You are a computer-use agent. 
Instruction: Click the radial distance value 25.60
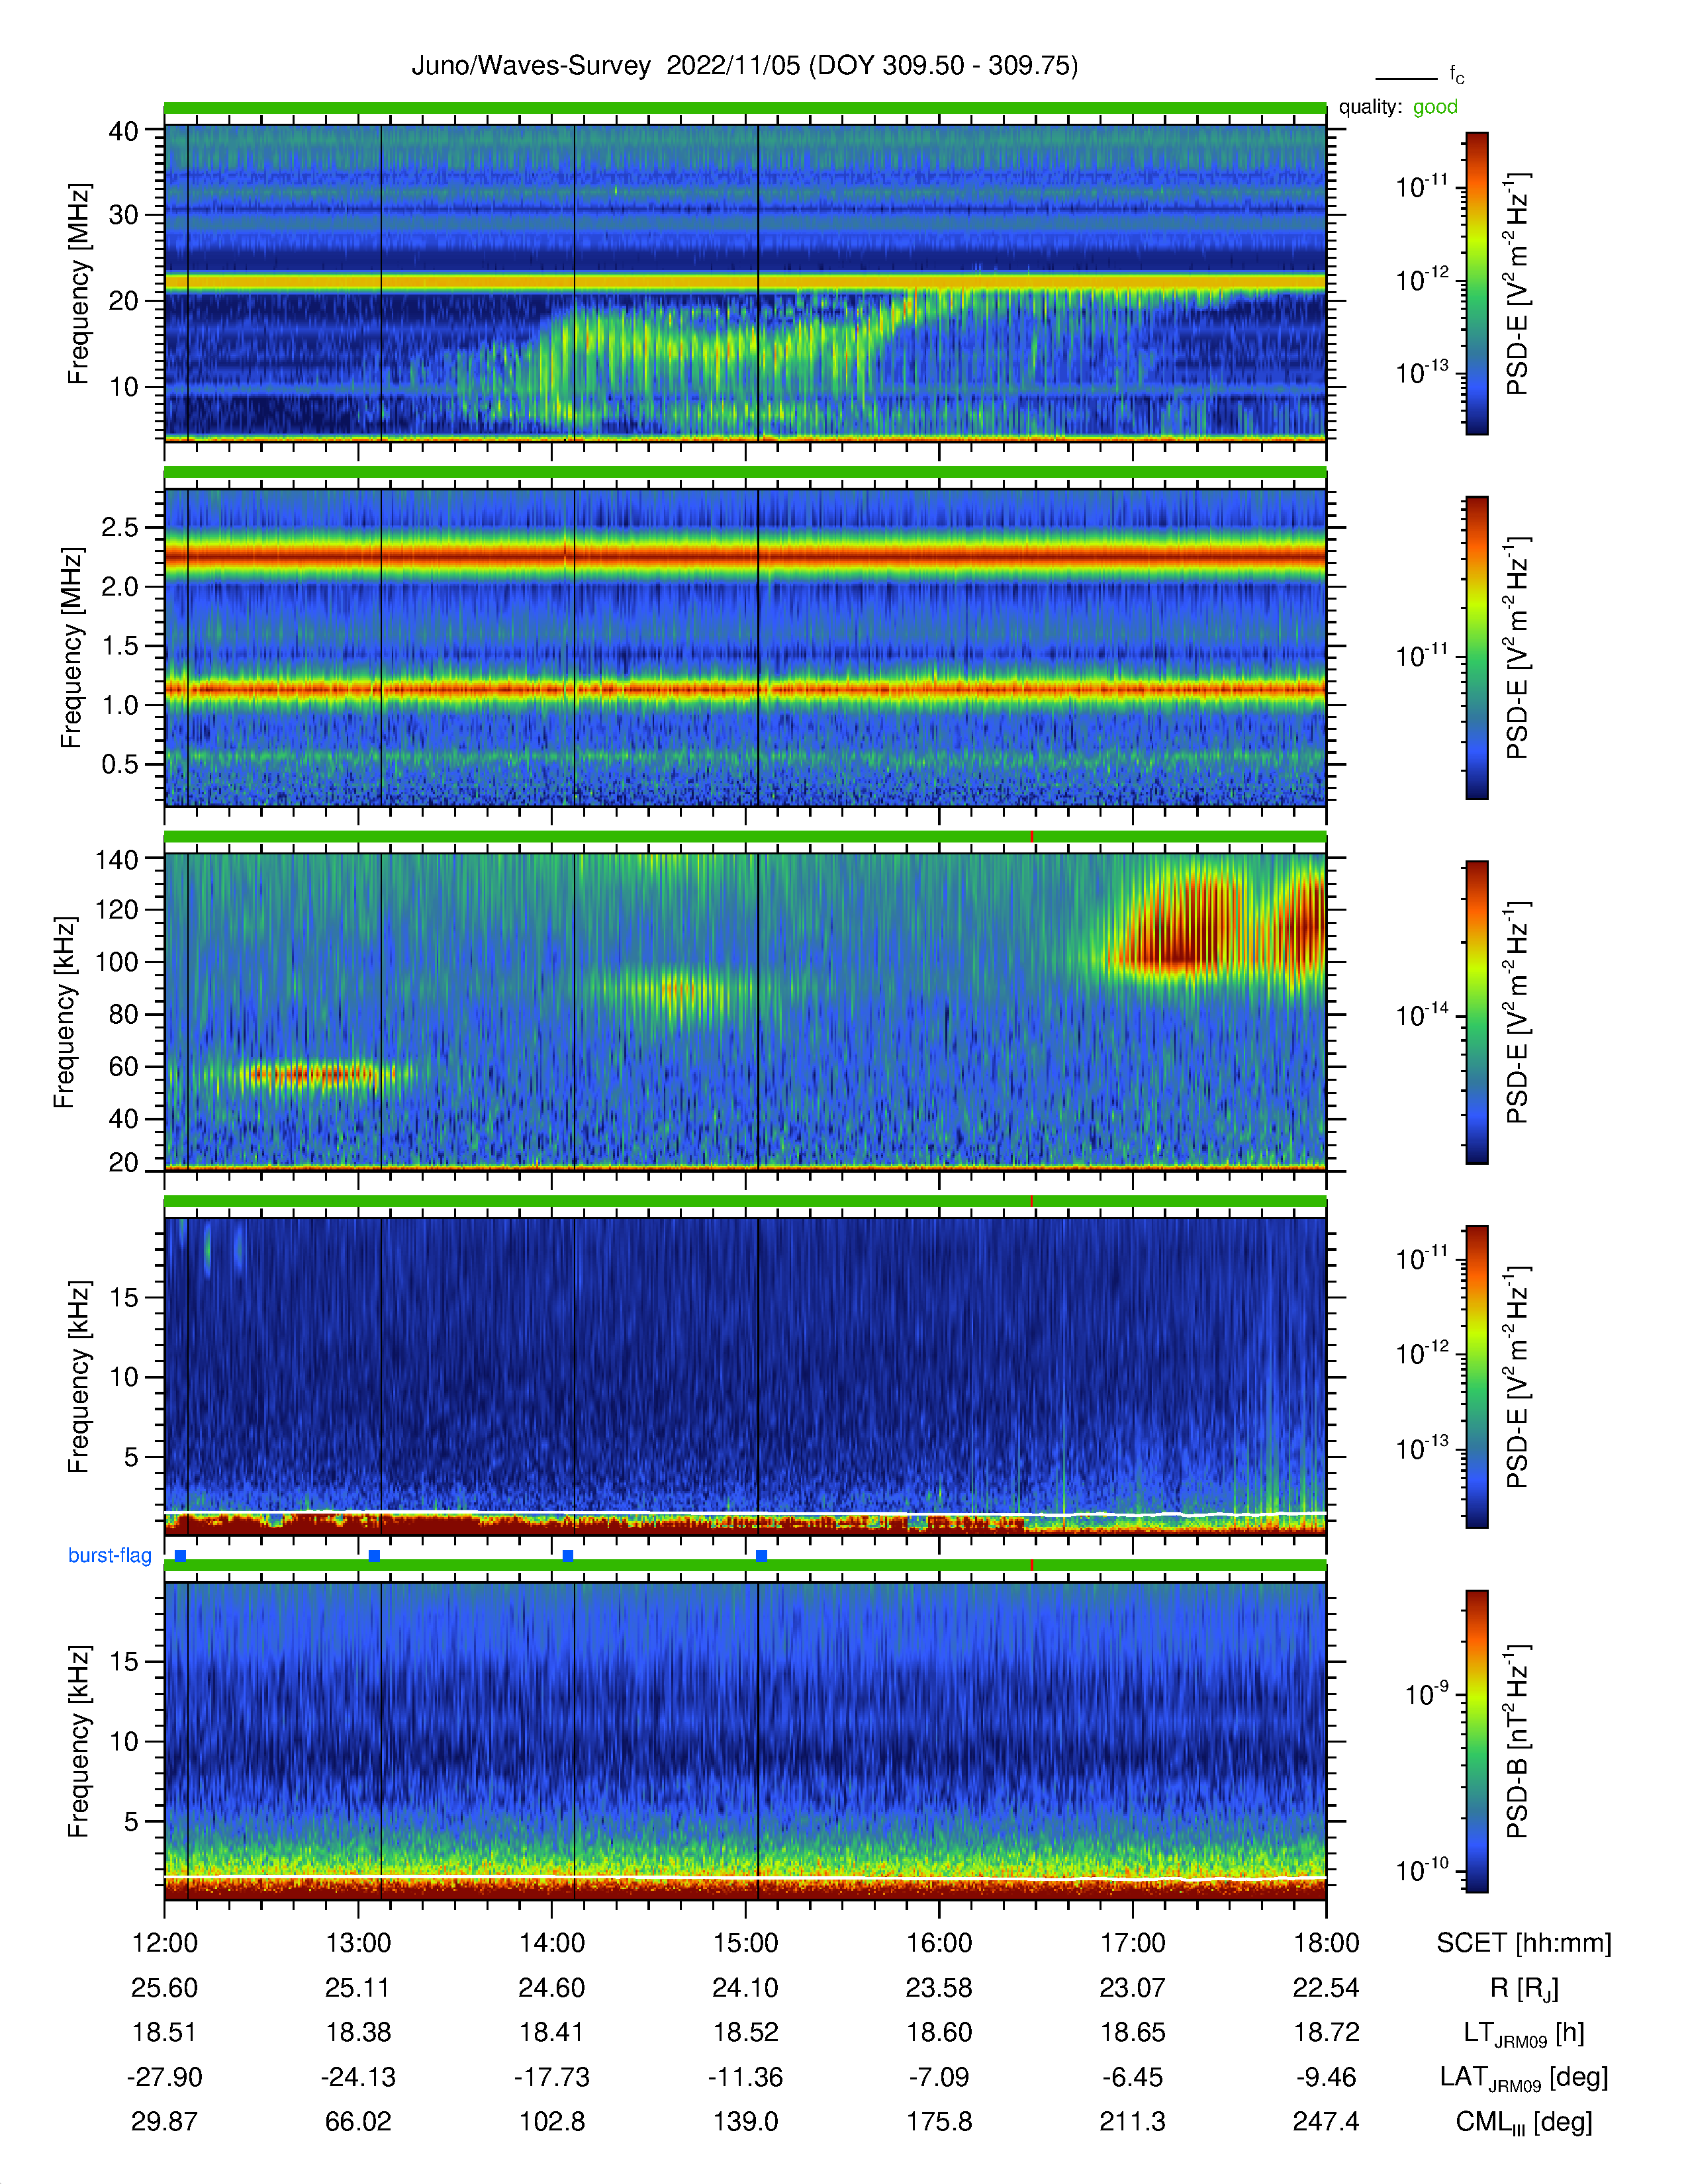tap(165, 1987)
